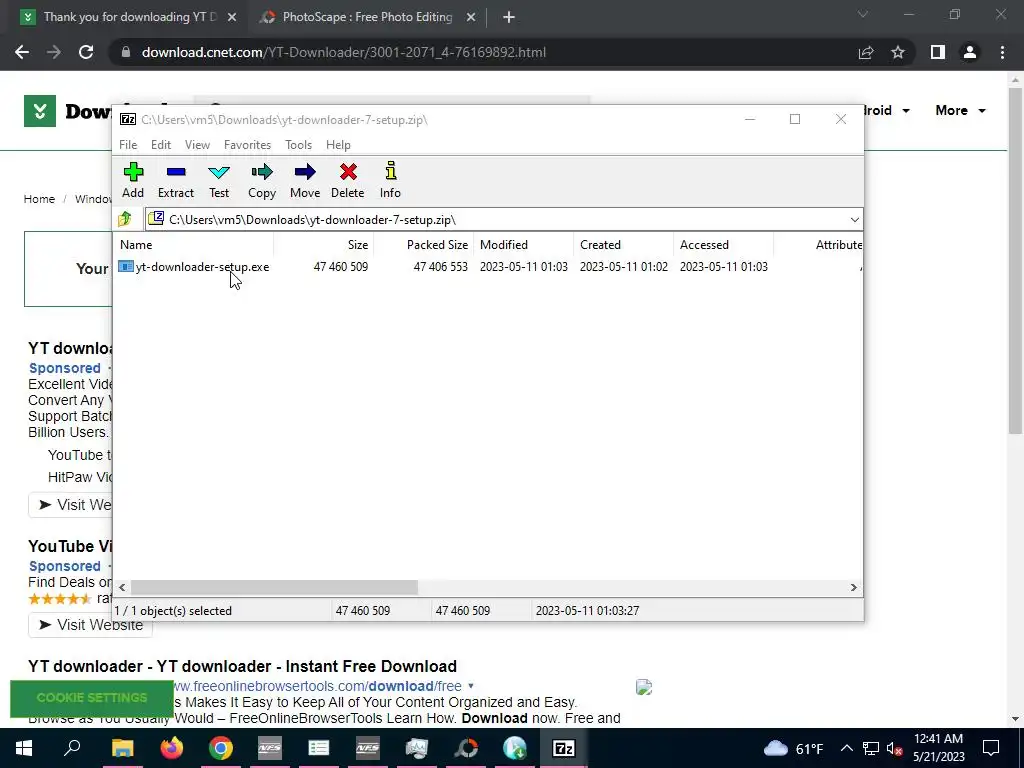Extract files using the Extract toolbar icon
The width and height of the screenshot is (1024, 768).
coord(176,180)
